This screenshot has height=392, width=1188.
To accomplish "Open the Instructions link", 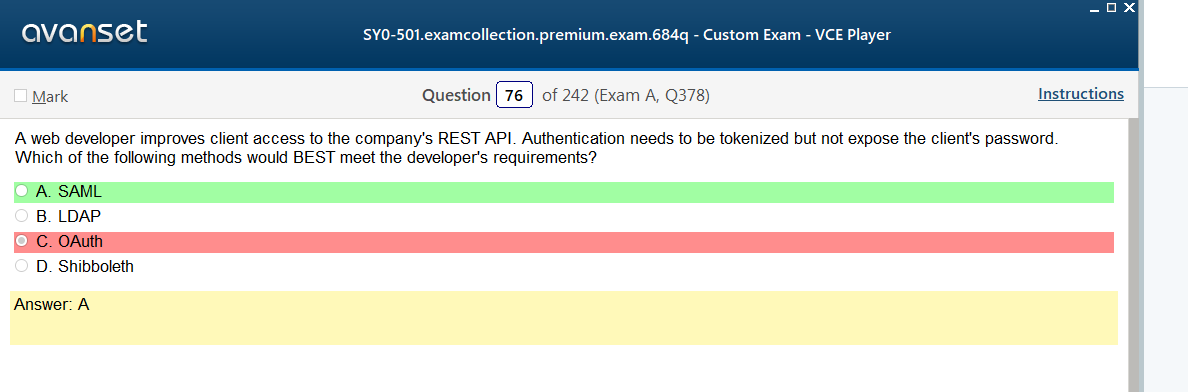I will (1080, 94).
